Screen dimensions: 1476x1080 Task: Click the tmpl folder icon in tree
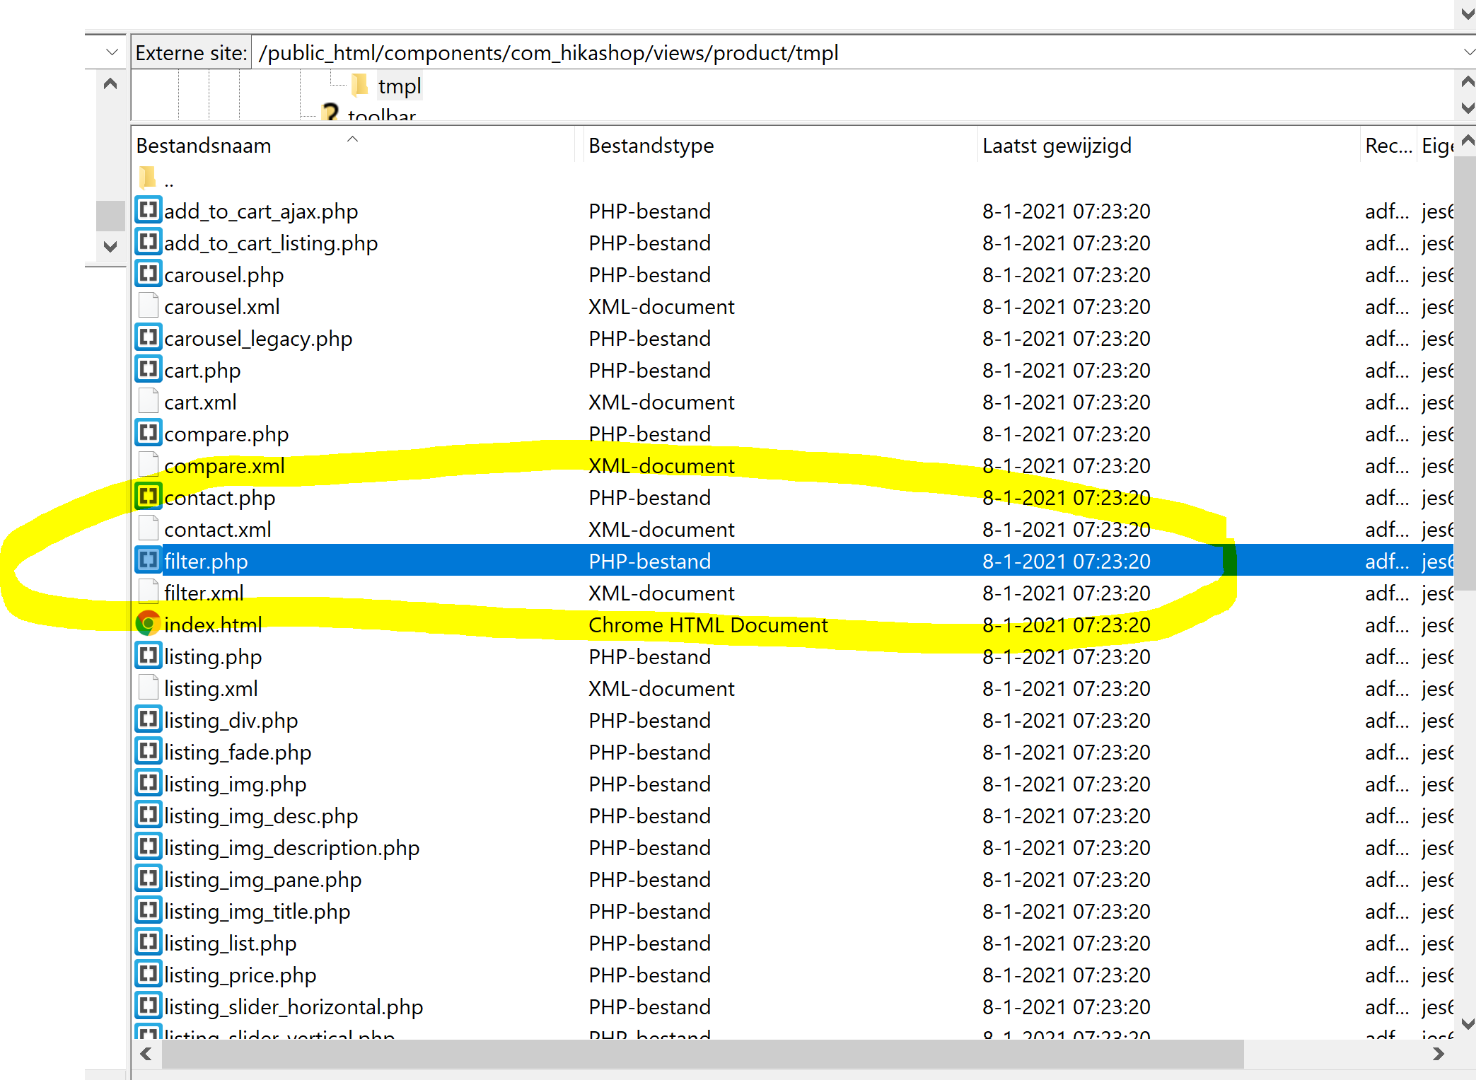[360, 86]
